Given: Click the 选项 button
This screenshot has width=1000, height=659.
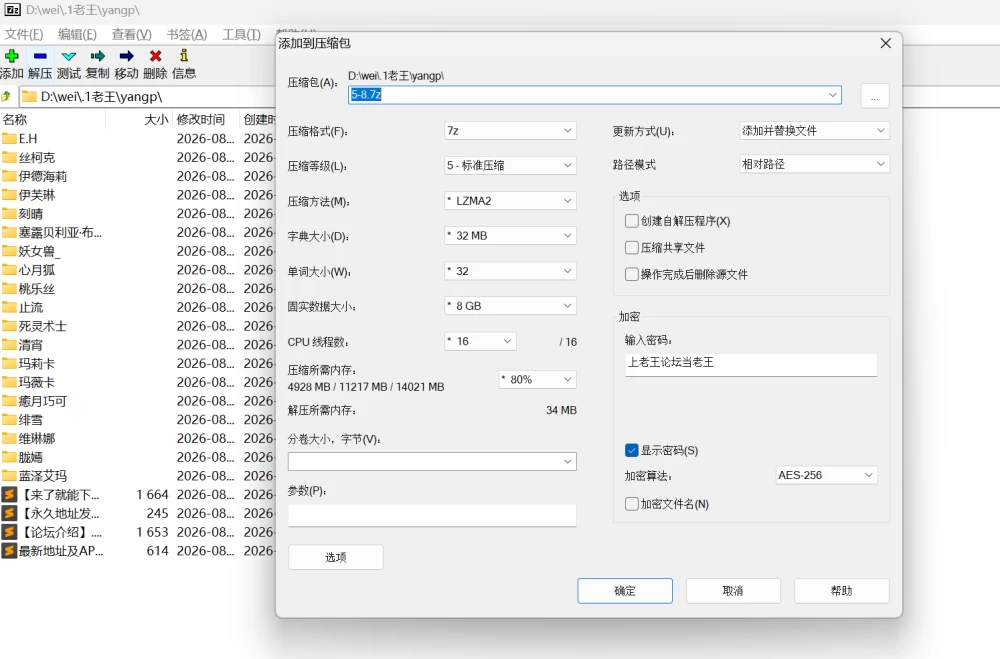Looking at the screenshot, I should (x=335, y=557).
